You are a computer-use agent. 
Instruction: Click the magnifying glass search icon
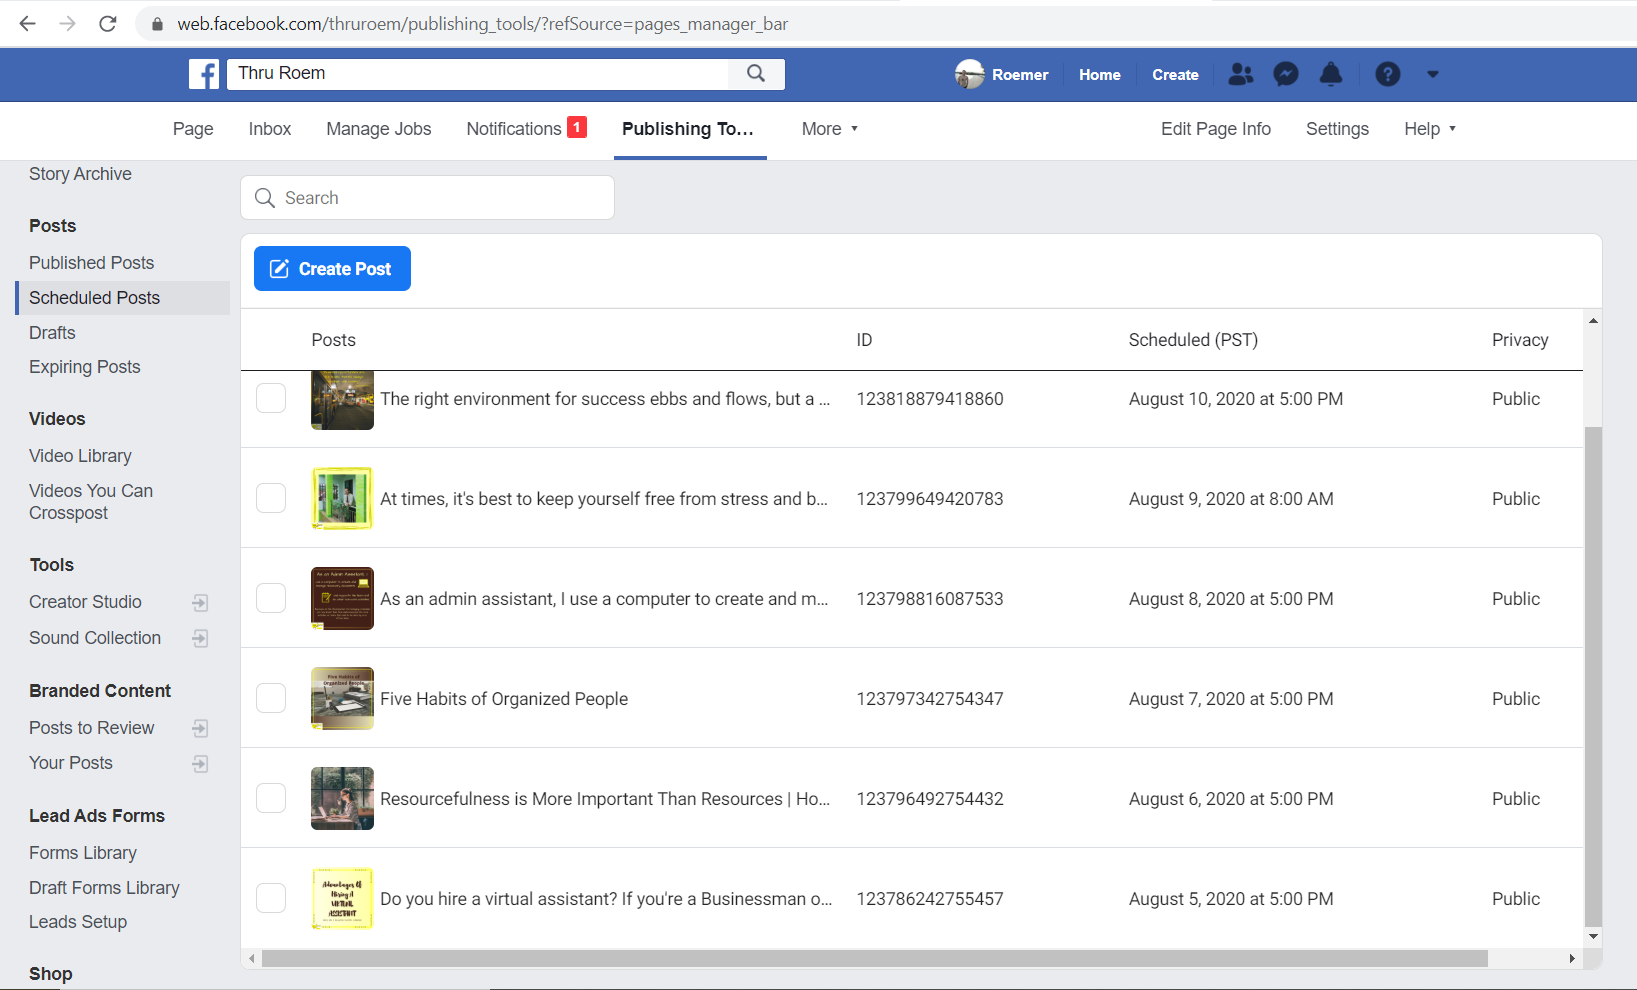coord(756,73)
